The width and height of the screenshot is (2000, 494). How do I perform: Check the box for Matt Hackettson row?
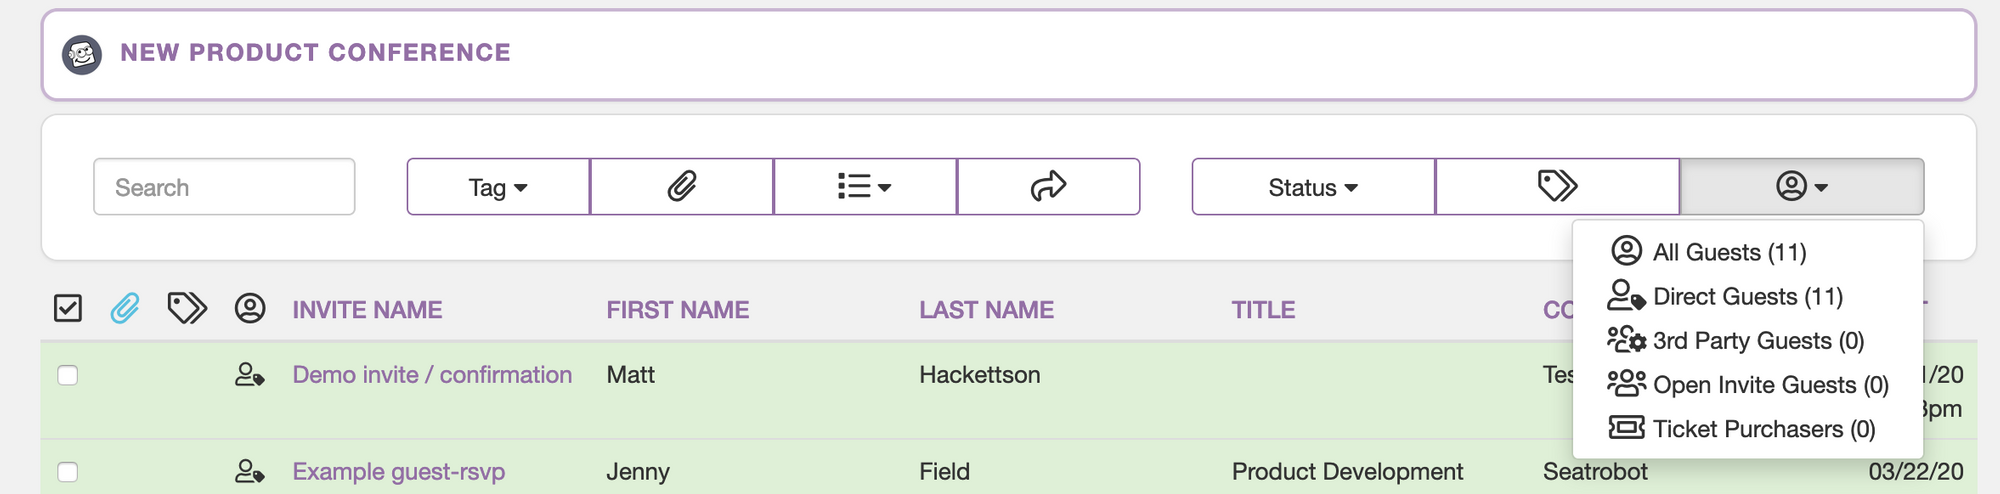[x=68, y=375]
